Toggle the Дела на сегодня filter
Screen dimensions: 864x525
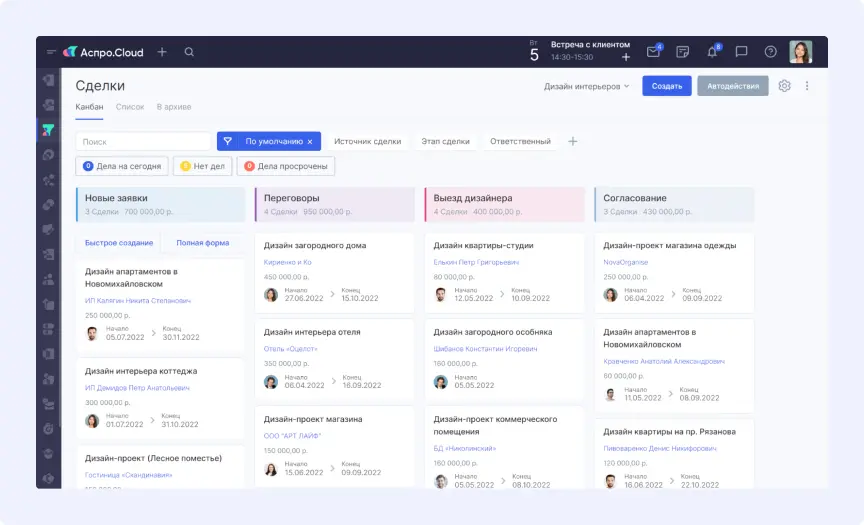click(x=122, y=166)
